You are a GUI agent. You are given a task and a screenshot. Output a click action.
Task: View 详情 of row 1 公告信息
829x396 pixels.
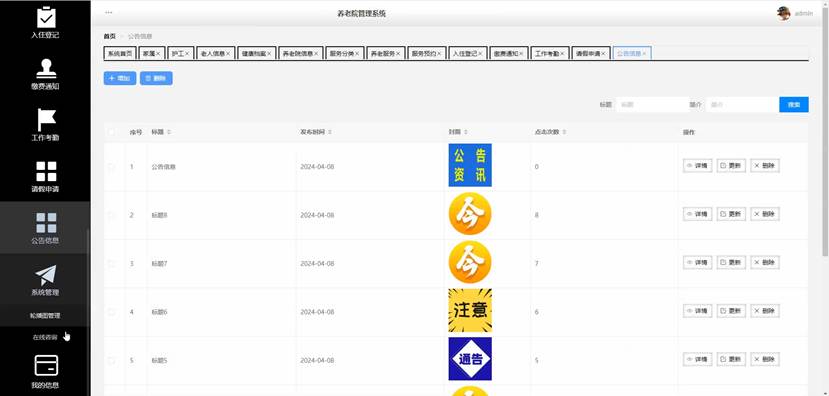coord(697,166)
